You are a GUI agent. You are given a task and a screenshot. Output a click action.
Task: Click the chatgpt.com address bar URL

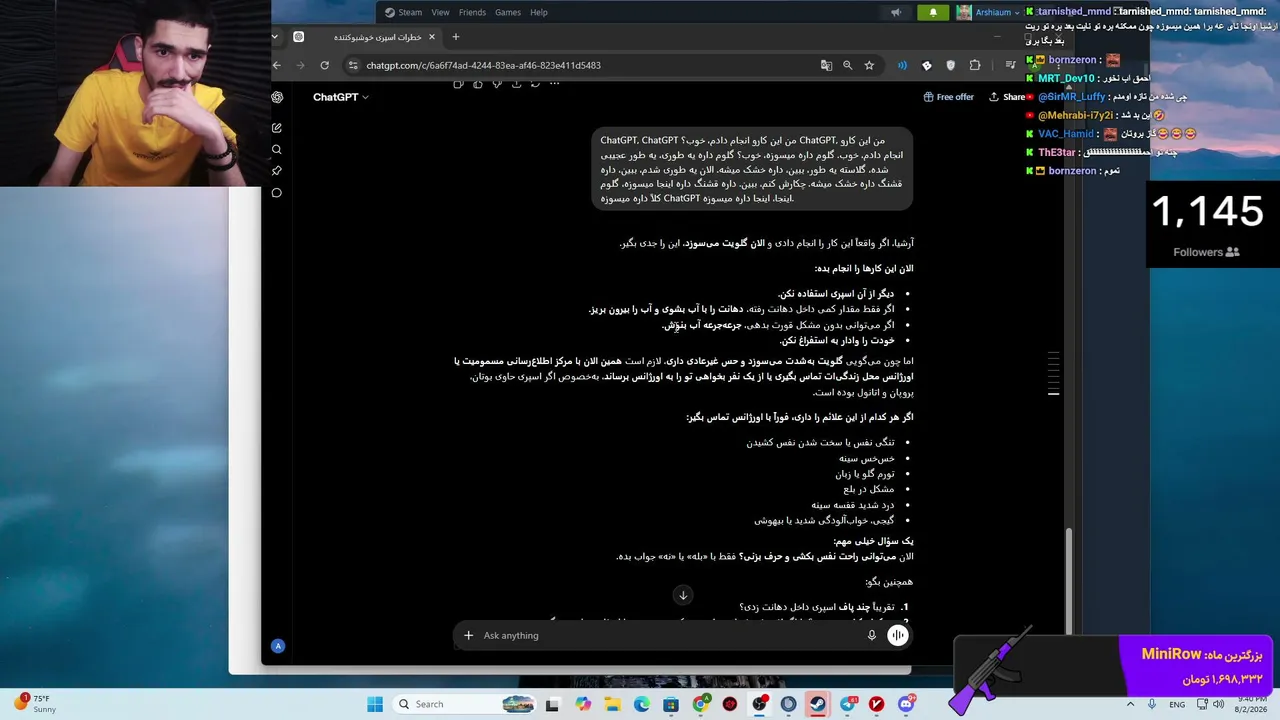pos(483,65)
